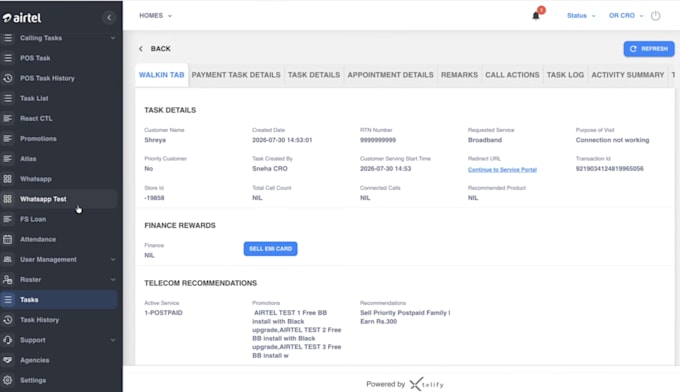Viewport: 680px width, 392px height.
Task: Select the Created Date 2026-07-30 14:53:01
Action: pos(282,140)
